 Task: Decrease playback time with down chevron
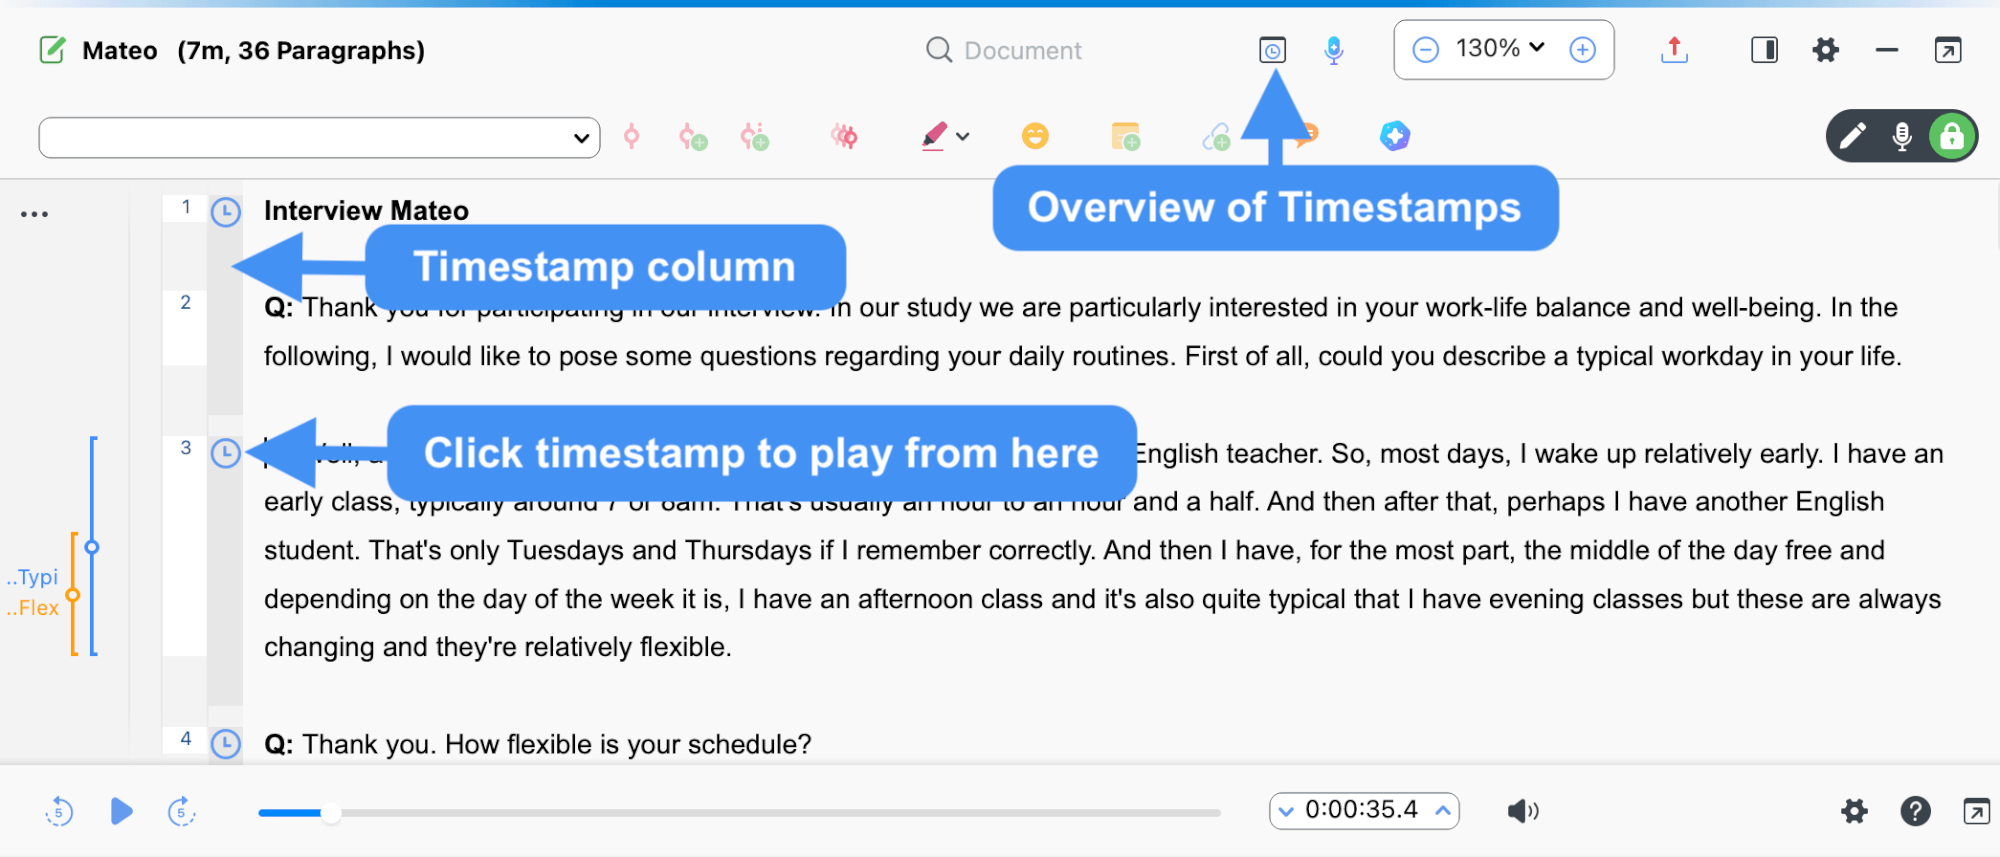(x=1287, y=811)
